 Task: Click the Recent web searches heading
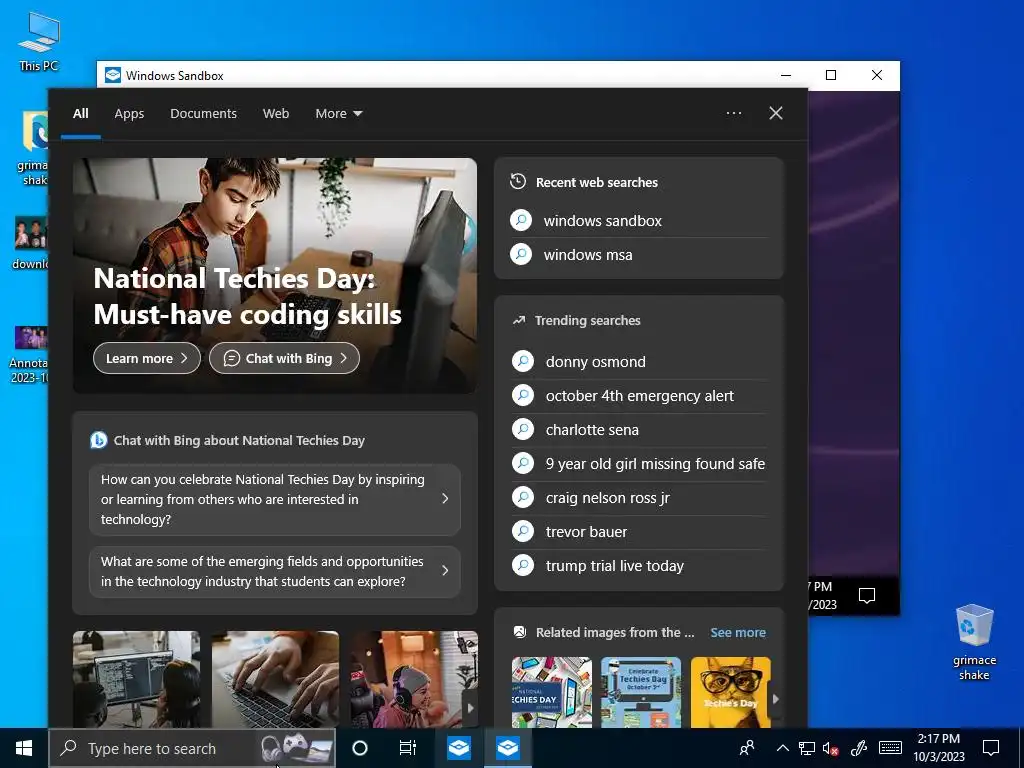596,182
